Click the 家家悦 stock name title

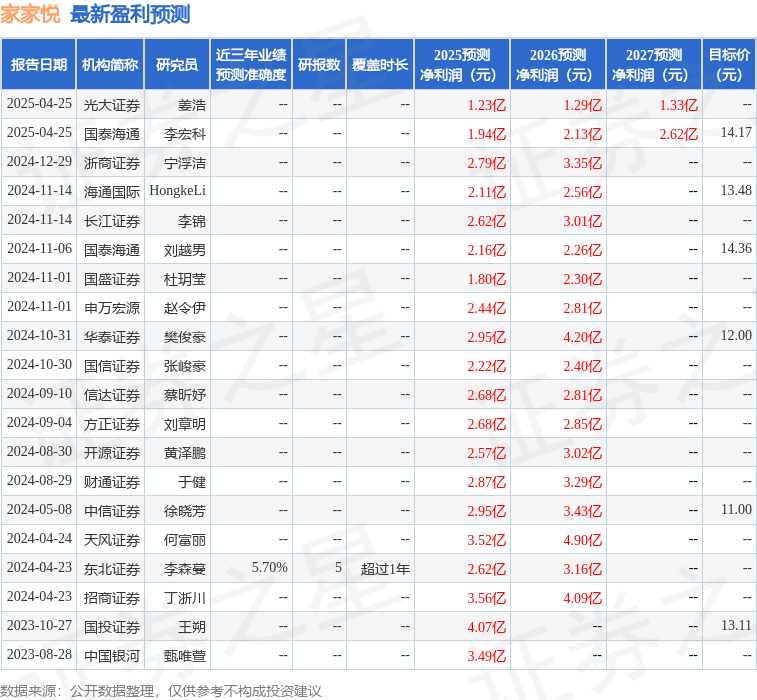(x=30, y=14)
